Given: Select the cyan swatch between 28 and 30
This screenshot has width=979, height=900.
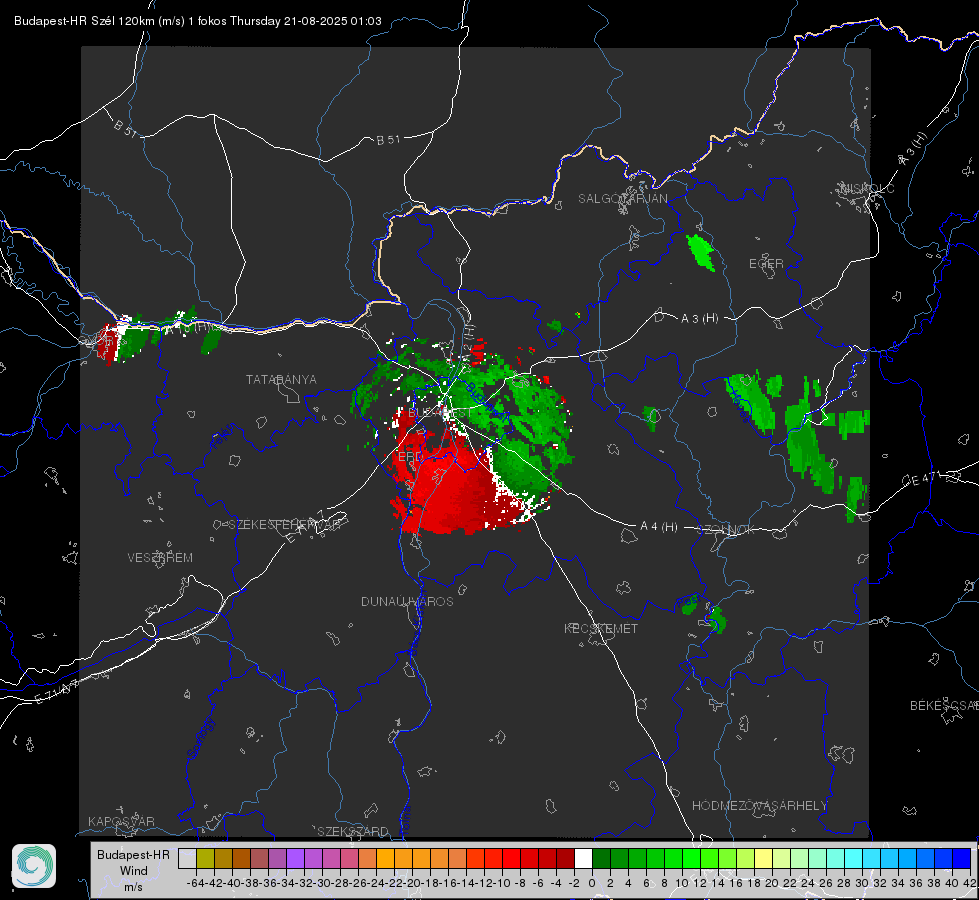Looking at the screenshot, I should [854, 858].
